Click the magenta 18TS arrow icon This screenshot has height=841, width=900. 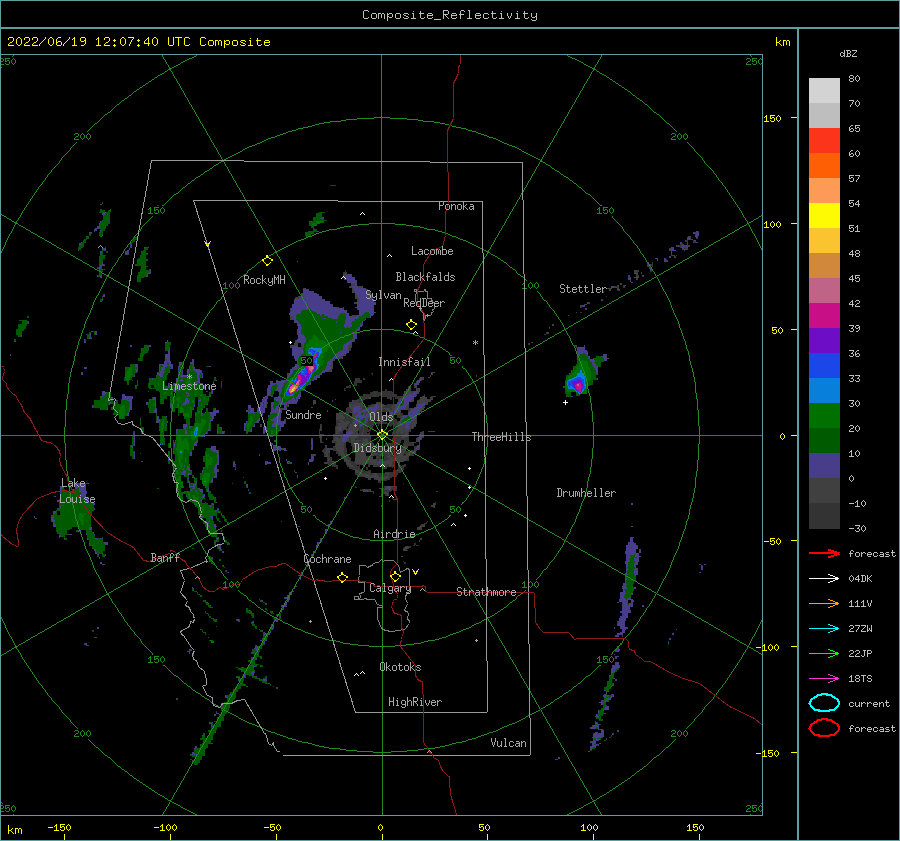pyautogui.click(x=824, y=679)
